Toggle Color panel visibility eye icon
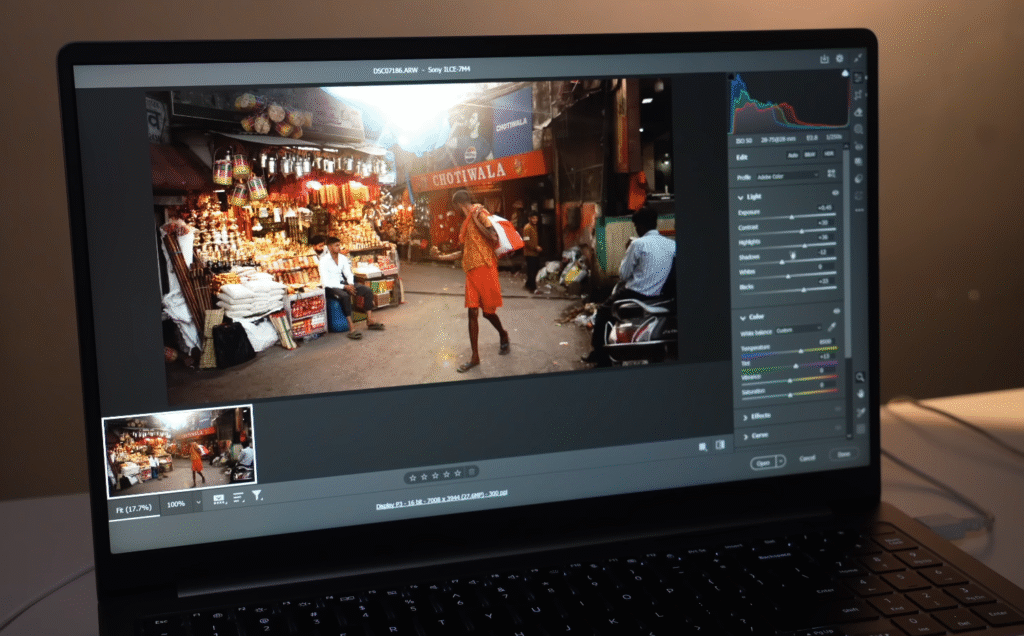The image size is (1024, 636). click(x=836, y=312)
